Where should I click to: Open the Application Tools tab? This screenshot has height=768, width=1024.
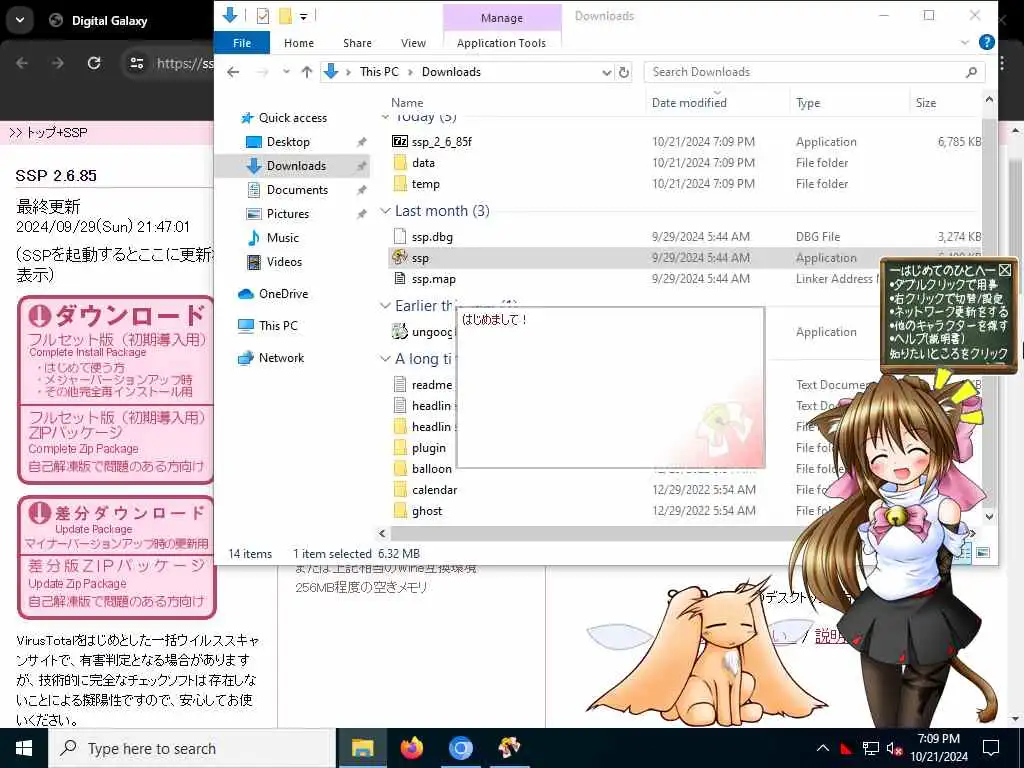(502, 43)
